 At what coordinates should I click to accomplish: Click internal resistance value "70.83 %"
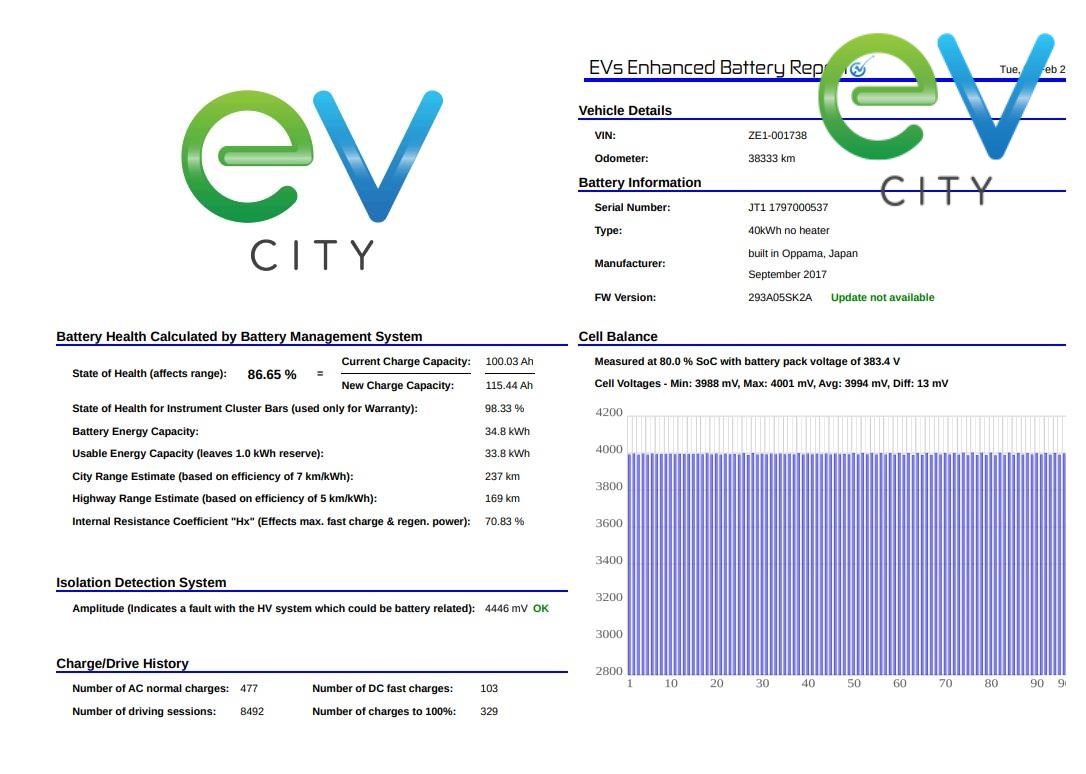(504, 521)
